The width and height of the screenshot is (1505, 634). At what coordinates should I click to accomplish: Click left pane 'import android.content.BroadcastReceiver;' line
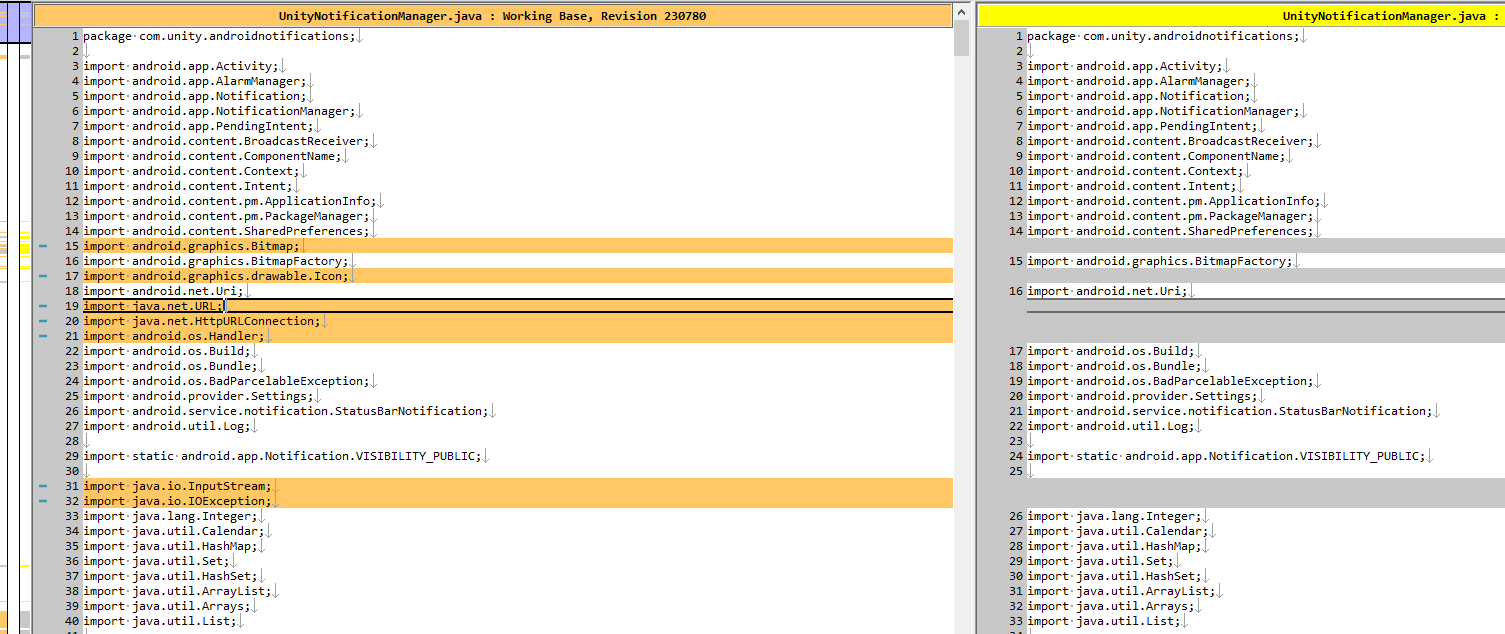226,141
